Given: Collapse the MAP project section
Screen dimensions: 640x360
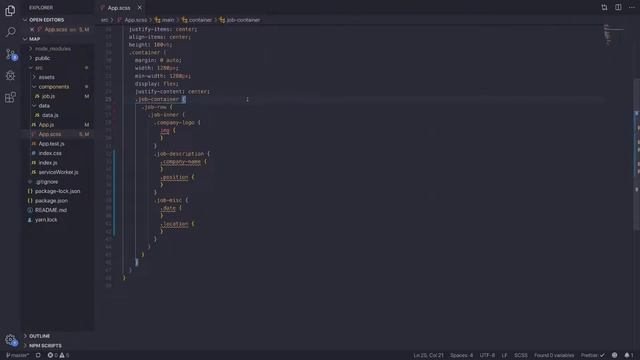Looking at the screenshot, I should click(34, 39).
